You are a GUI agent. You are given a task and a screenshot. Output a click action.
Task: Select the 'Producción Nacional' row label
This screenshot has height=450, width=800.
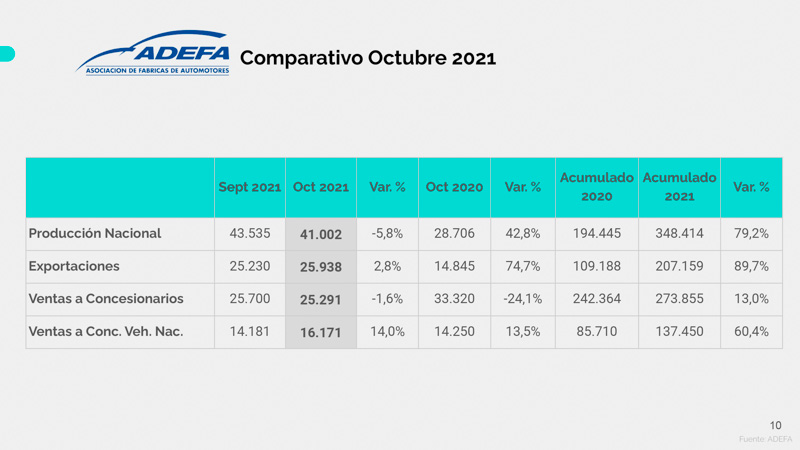(95, 233)
